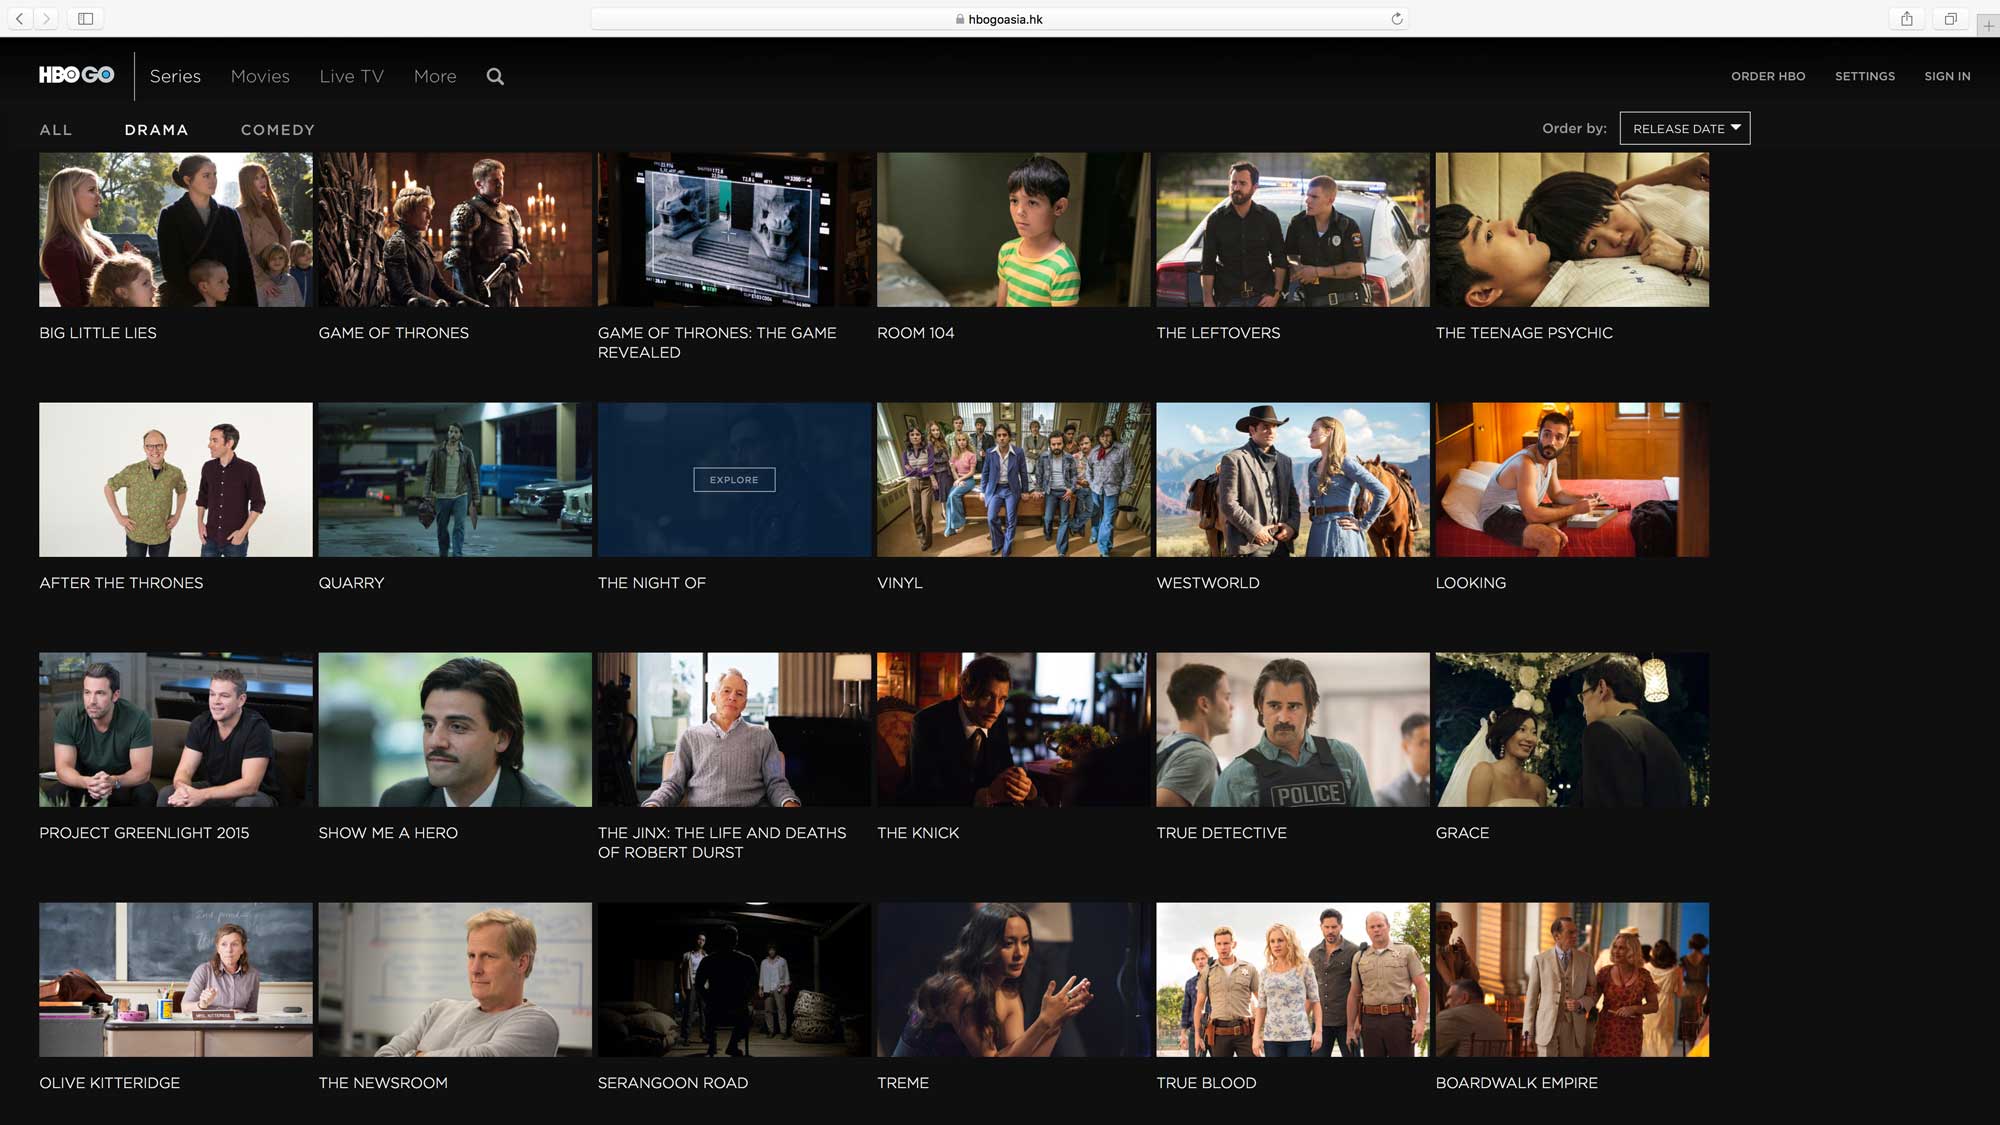Image resolution: width=2000 pixels, height=1125 pixels.
Task: Click the THE LEFTOVERS title text
Action: pyautogui.click(x=1218, y=333)
